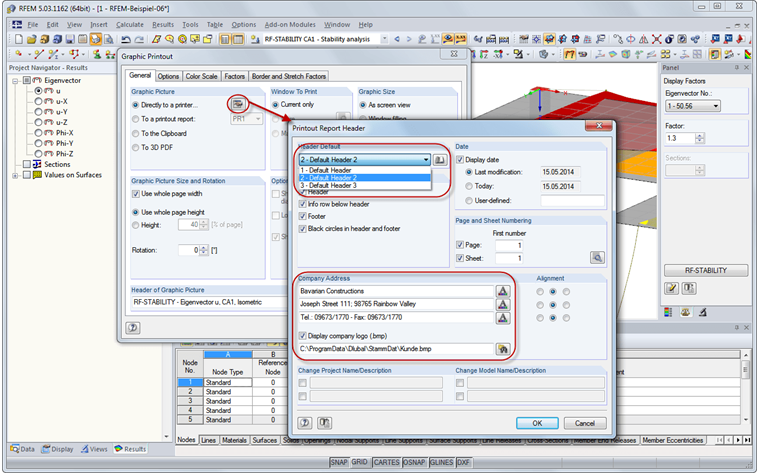Select User-defined date radio button
The width and height of the screenshot is (760, 473).
click(469, 201)
